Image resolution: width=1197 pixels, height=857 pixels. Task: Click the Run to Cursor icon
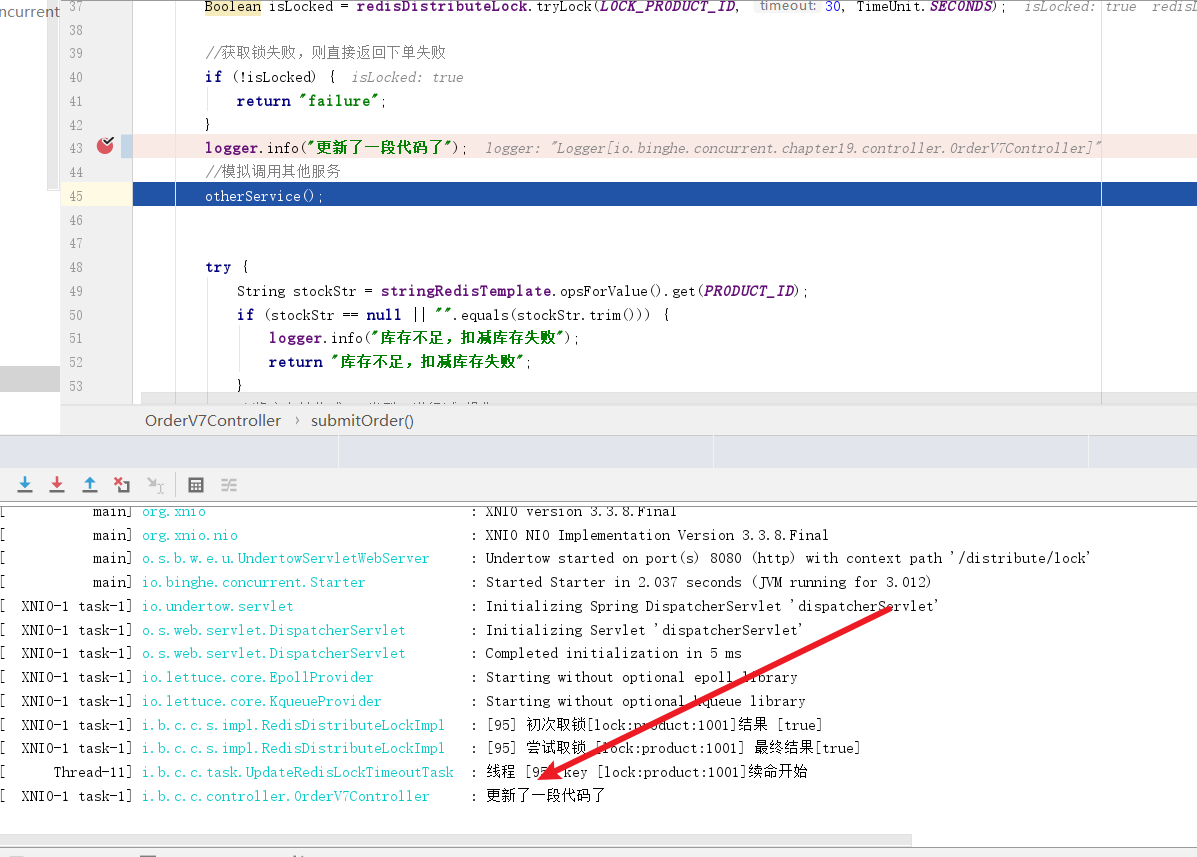tap(155, 485)
